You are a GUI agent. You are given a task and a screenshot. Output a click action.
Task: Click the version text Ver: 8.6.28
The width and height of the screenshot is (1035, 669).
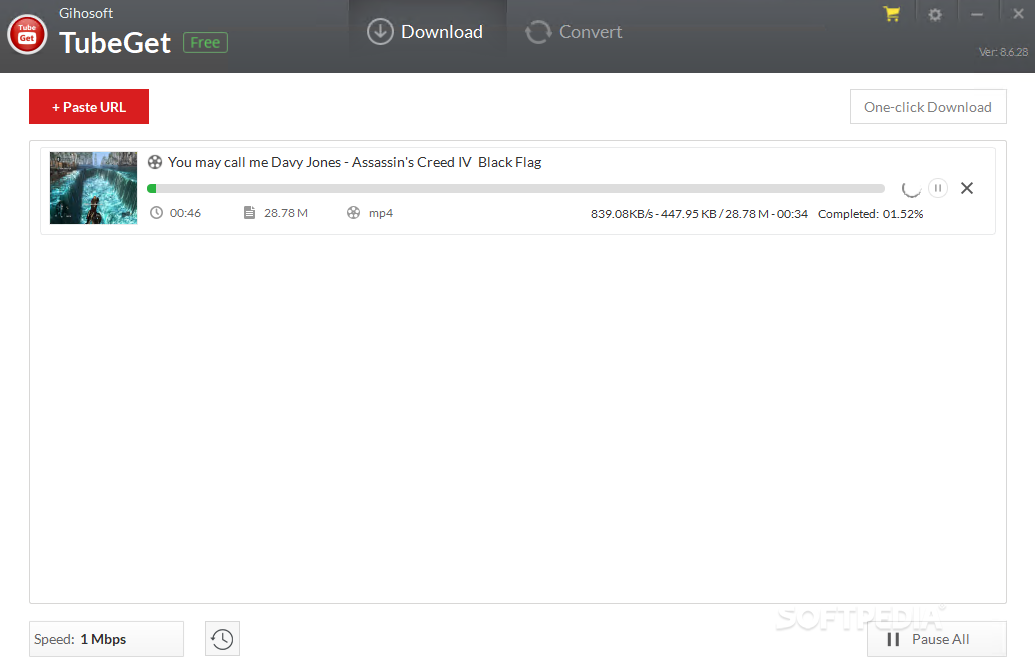[x=1003, y=52]
